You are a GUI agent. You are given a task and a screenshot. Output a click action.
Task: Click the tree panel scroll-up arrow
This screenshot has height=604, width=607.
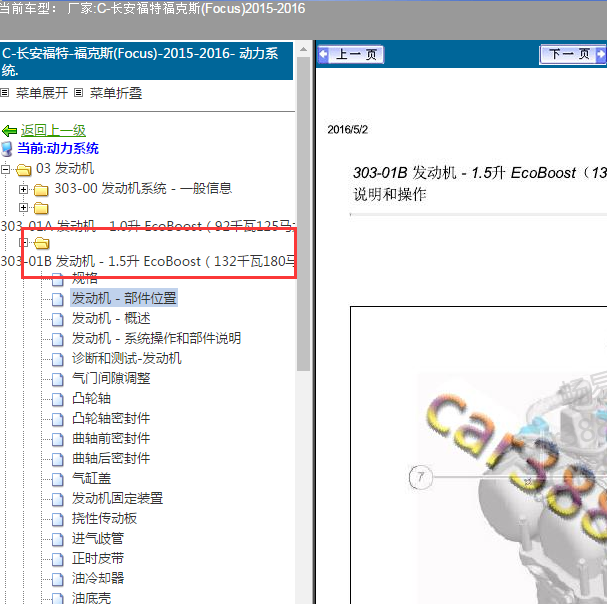pyautogui.click(x=304, y=49)
